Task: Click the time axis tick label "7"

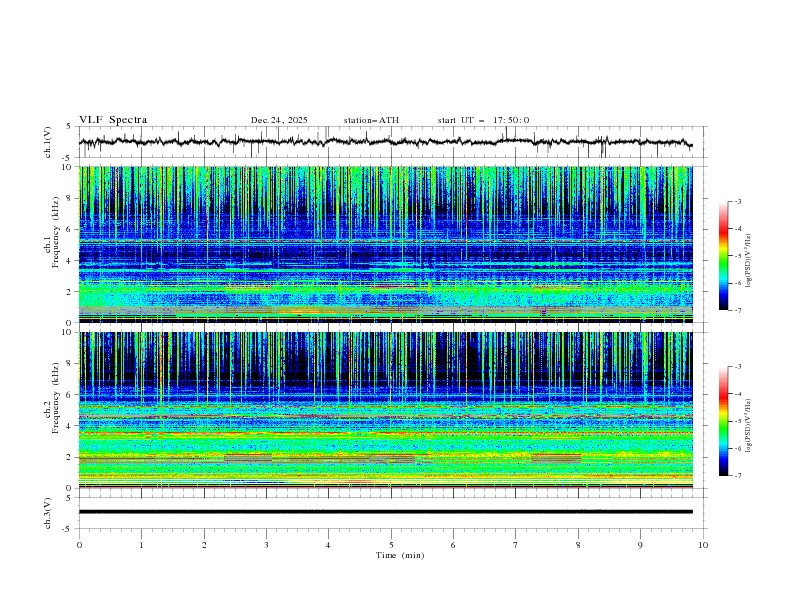Action: click(x=516, y=545)
